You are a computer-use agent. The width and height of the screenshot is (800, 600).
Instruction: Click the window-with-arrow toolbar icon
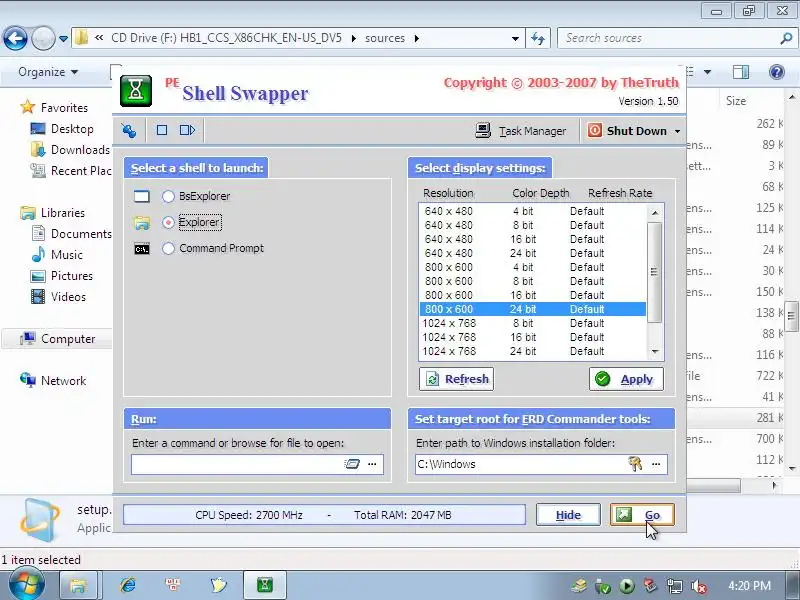[187, 130]
